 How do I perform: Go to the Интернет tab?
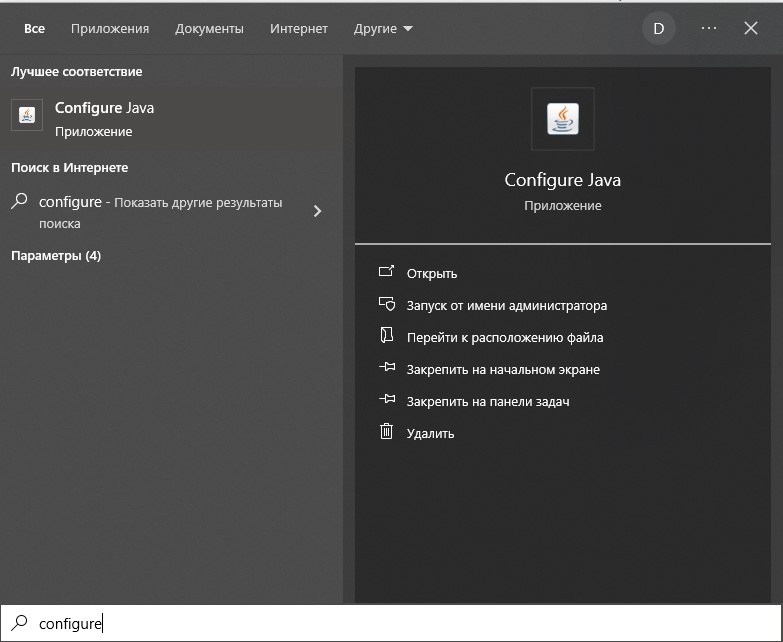click(299, 28)
